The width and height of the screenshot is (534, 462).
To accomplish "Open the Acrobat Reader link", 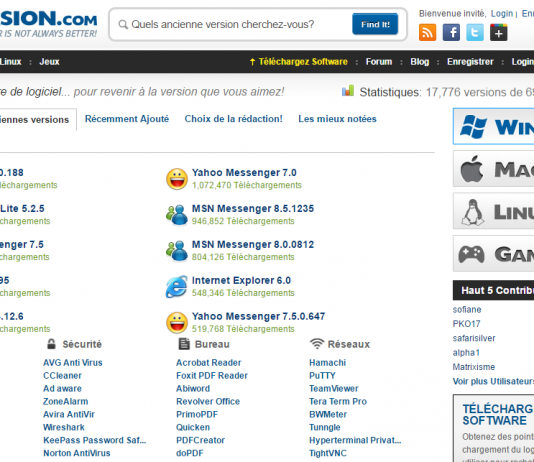I will click(209, 363).
